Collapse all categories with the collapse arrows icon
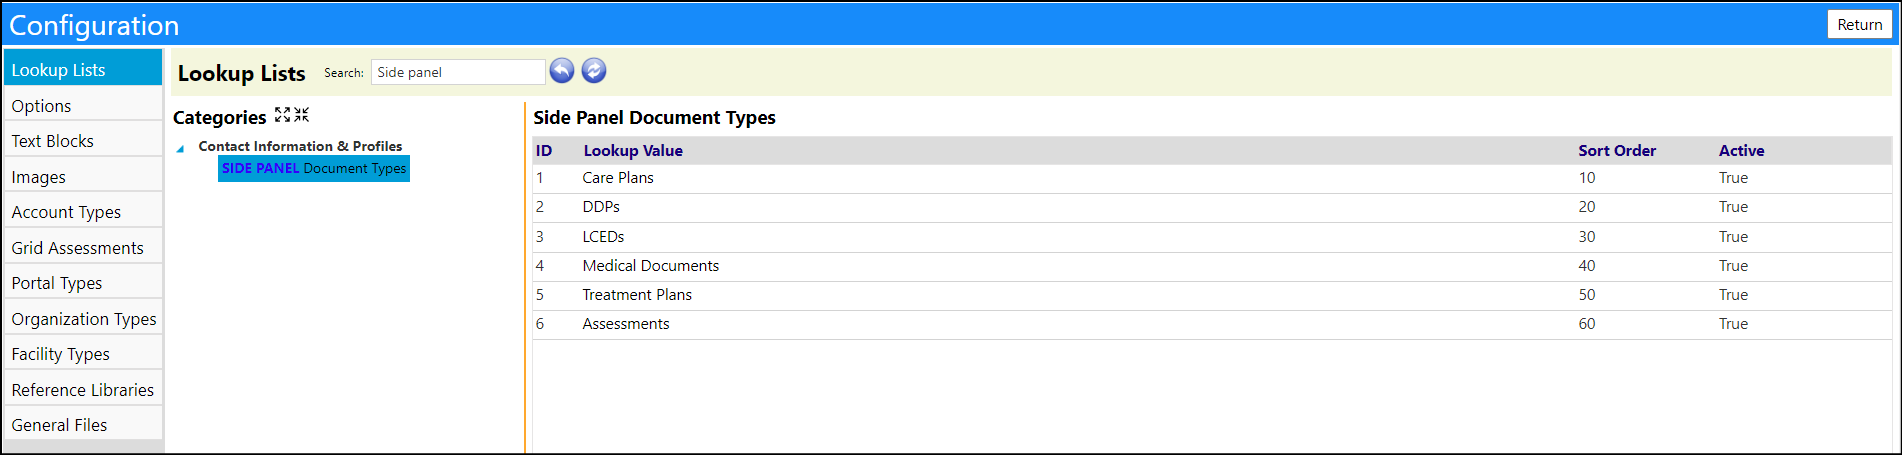The height and width of the screenshot is (455, 1902). pos(302,115)
